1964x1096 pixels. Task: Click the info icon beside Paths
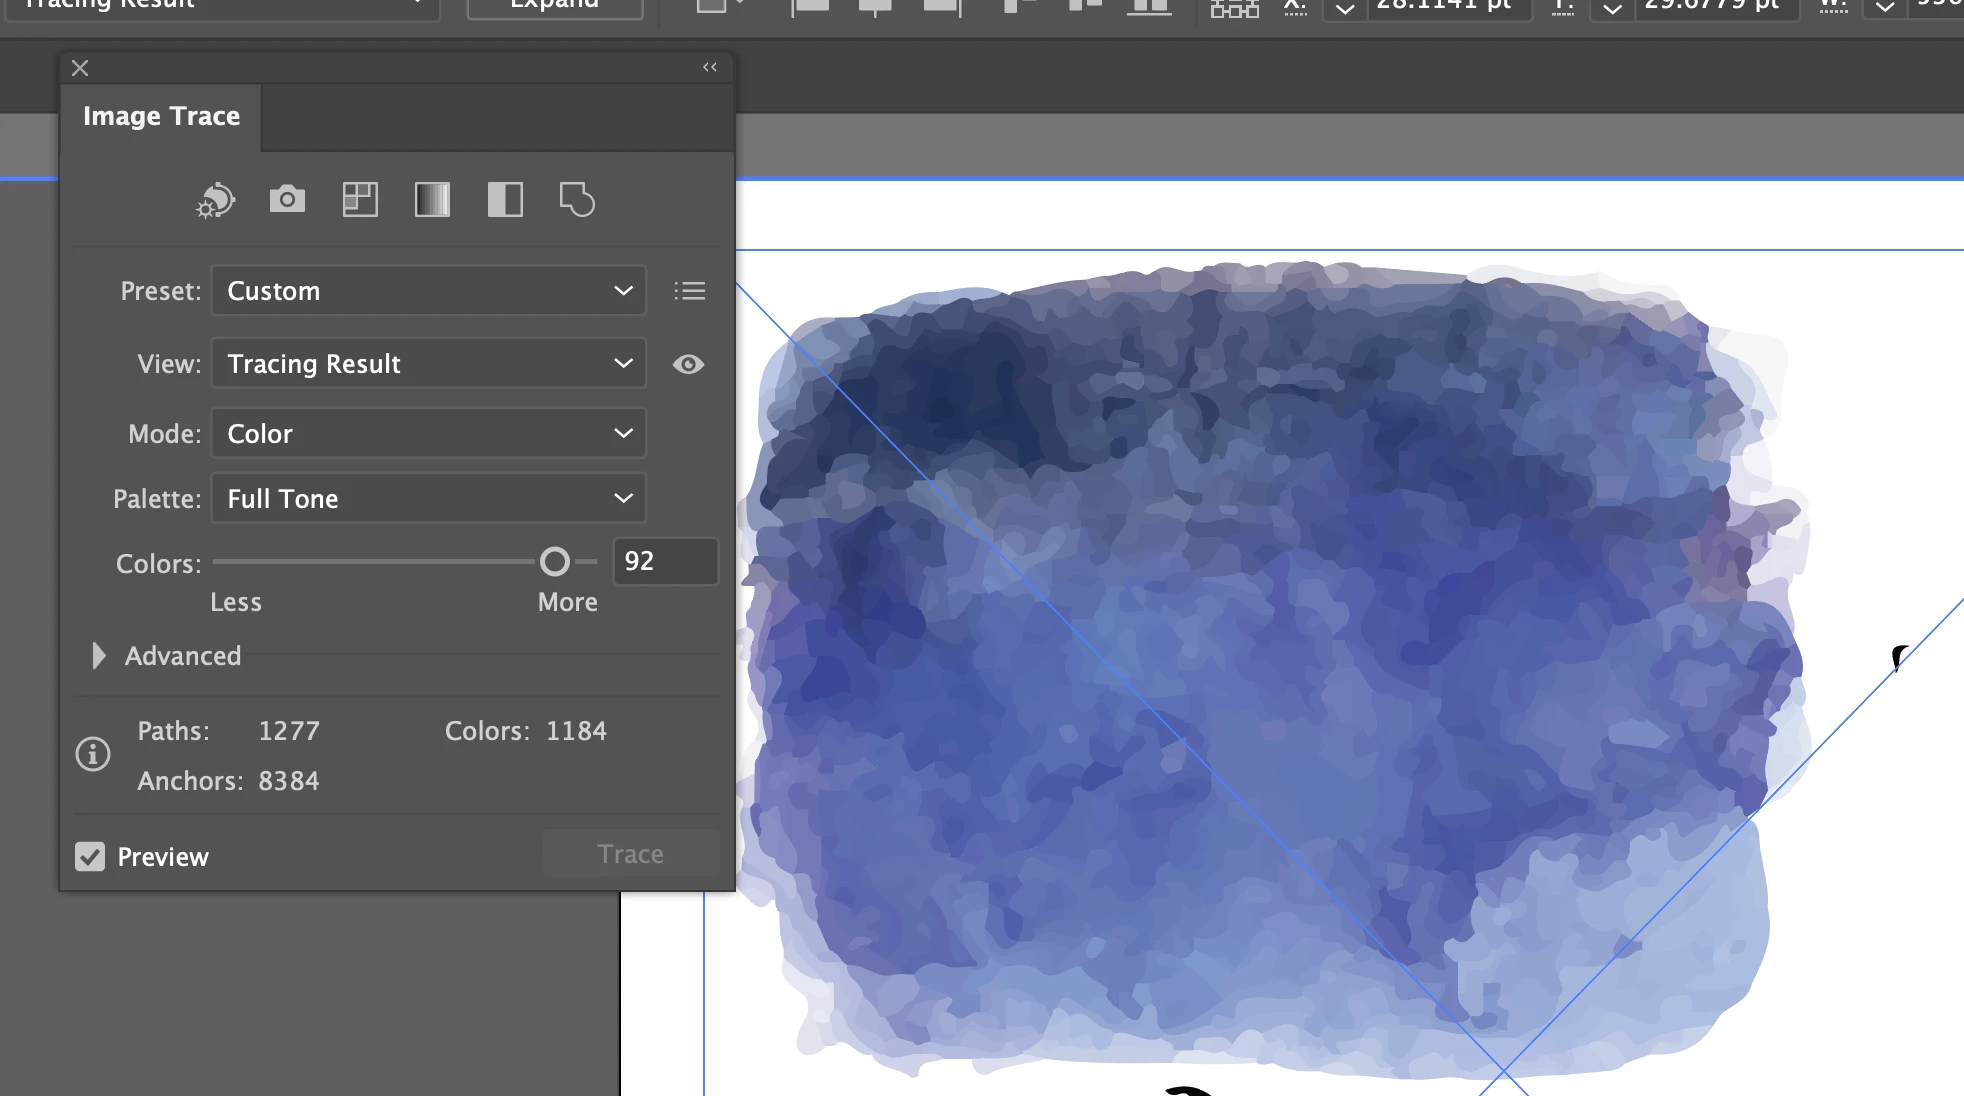tap(93, 754)
